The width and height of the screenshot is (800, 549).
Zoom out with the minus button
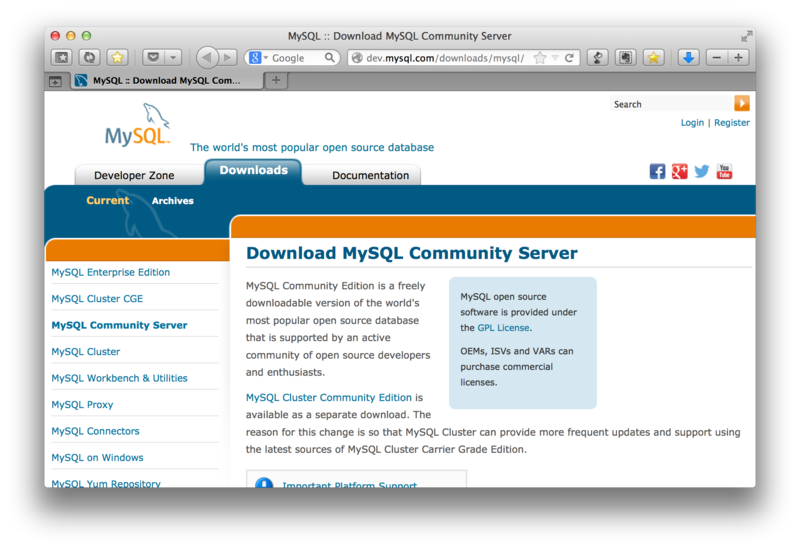click(717, 58)
